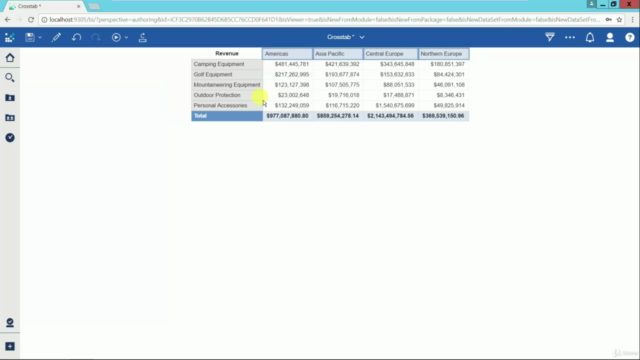Click the Share export icon in toolbar
The image size is (640, 360).
click(142, 38)
